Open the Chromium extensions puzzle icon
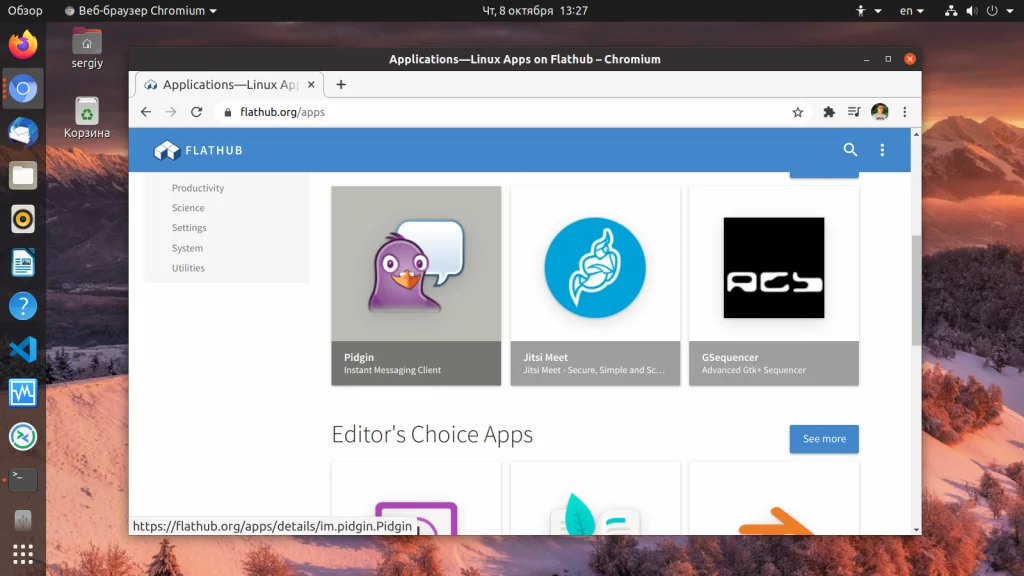Viewport: 1024px width, 576px height. click(829, 112)
